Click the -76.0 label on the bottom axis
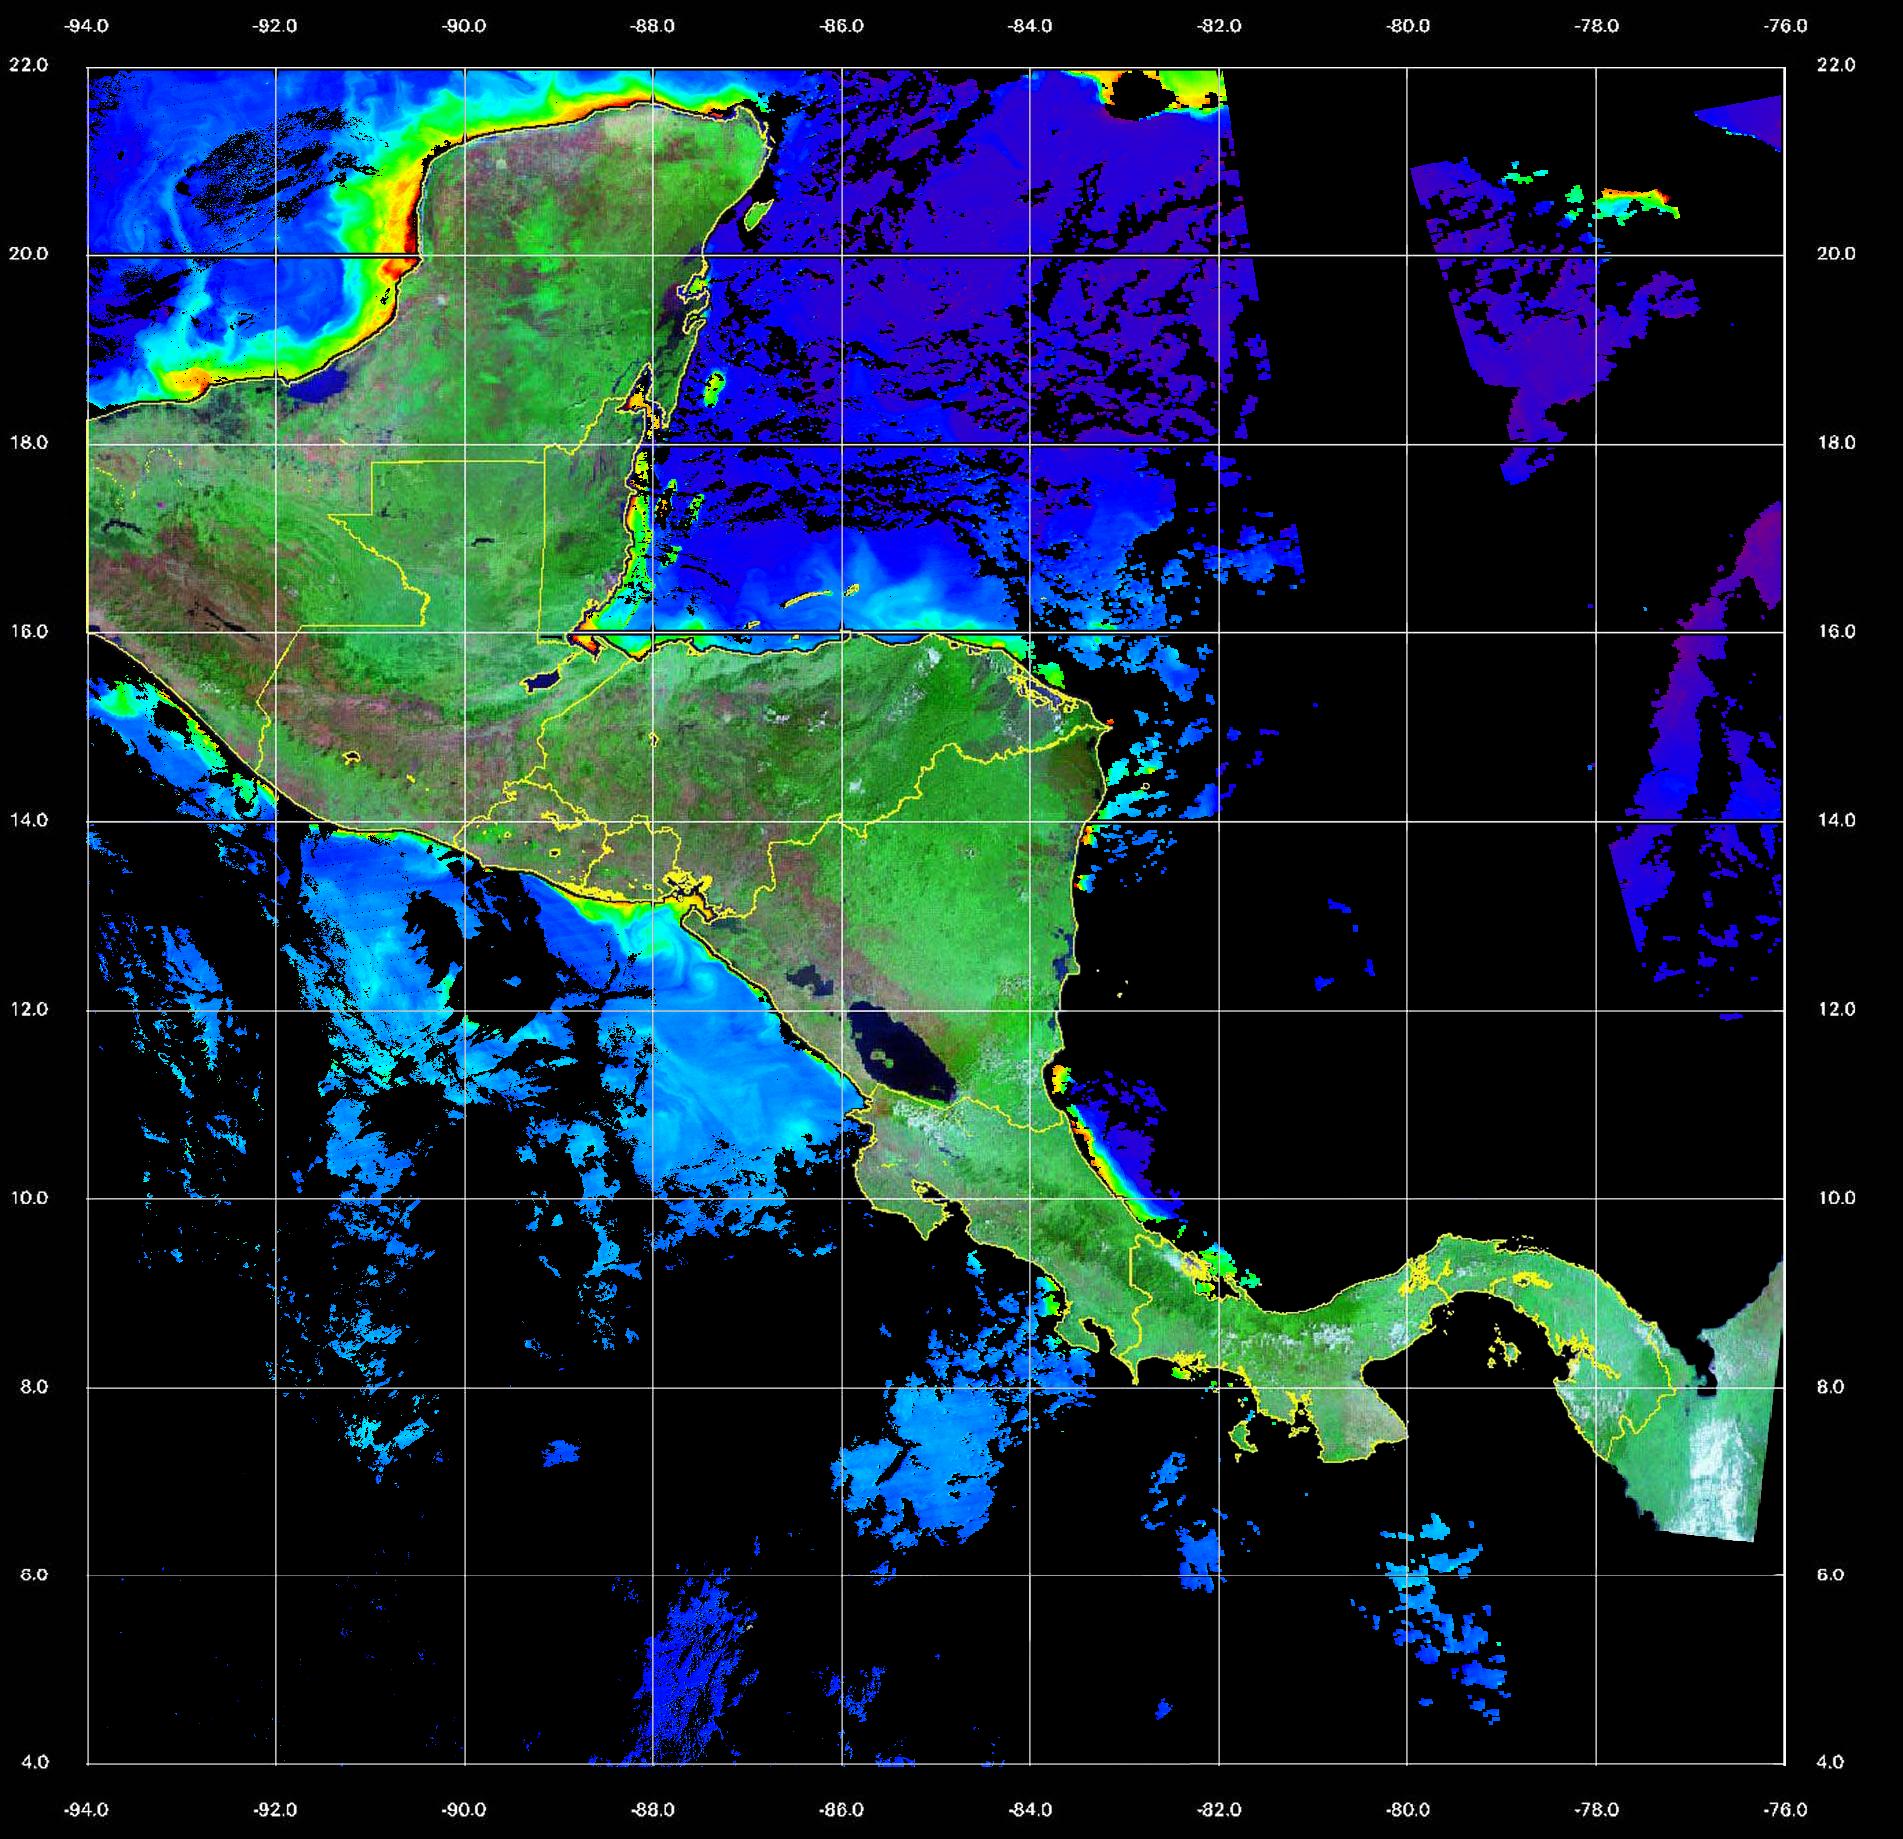Screen dimensions: 1903x1839 coord(1786,1809)
